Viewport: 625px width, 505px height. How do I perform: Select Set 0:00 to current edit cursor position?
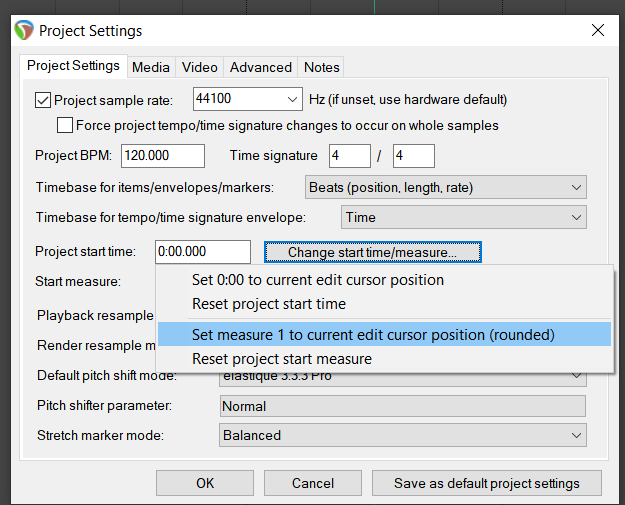pyautogui.click(x=317, y=280)
